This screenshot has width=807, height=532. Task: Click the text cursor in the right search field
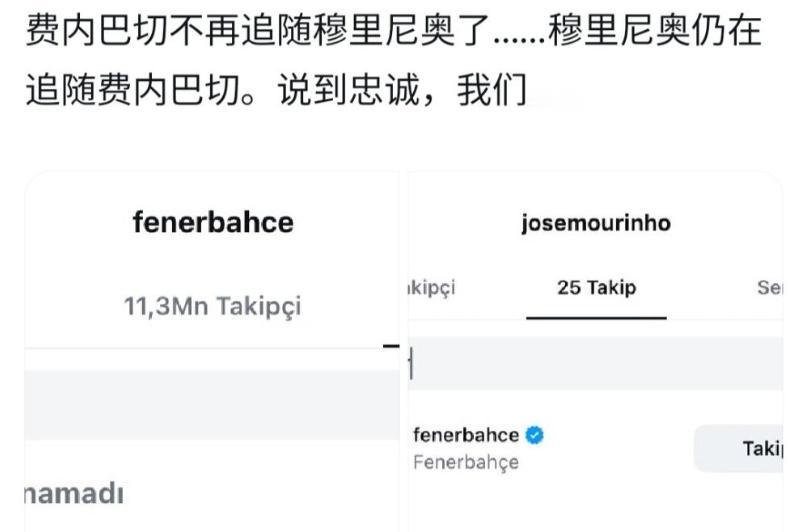pyautogui.click(x=411, y=363)
